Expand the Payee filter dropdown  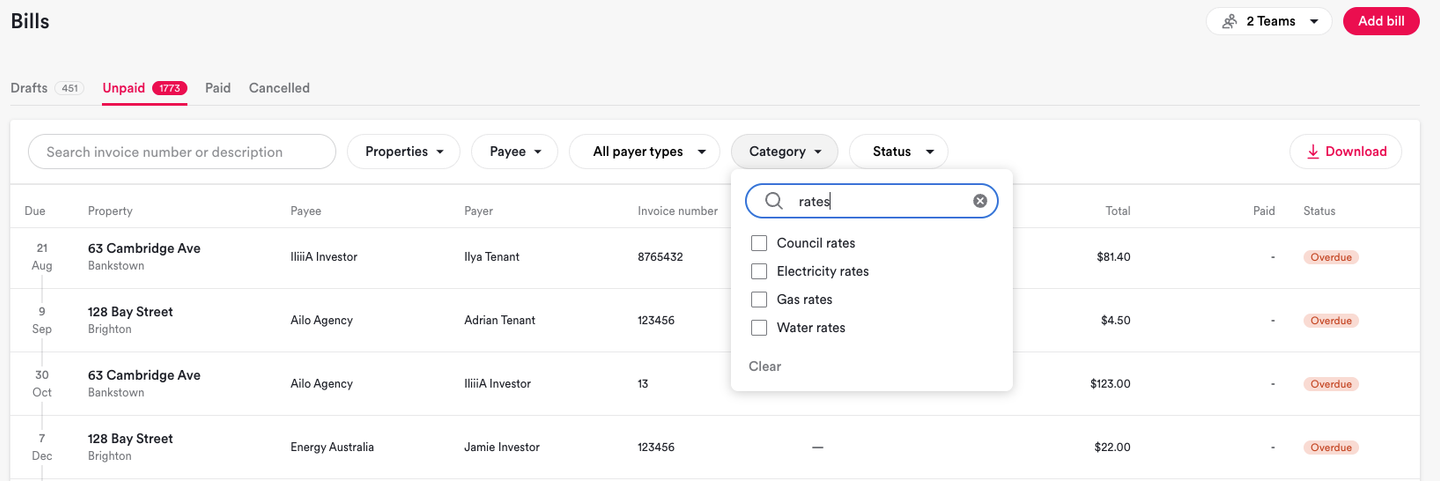click(x=516, y=152)
